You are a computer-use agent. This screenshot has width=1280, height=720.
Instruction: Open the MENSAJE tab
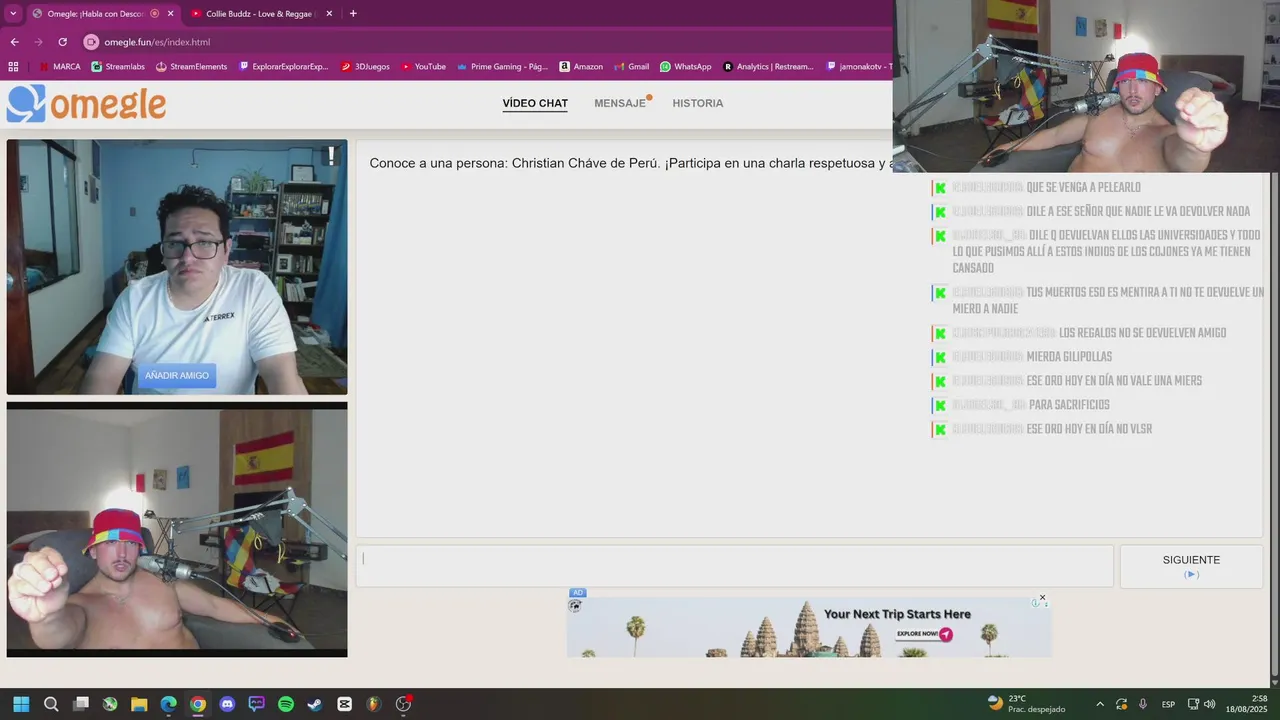pyautogui.click(x=620, y=103)
